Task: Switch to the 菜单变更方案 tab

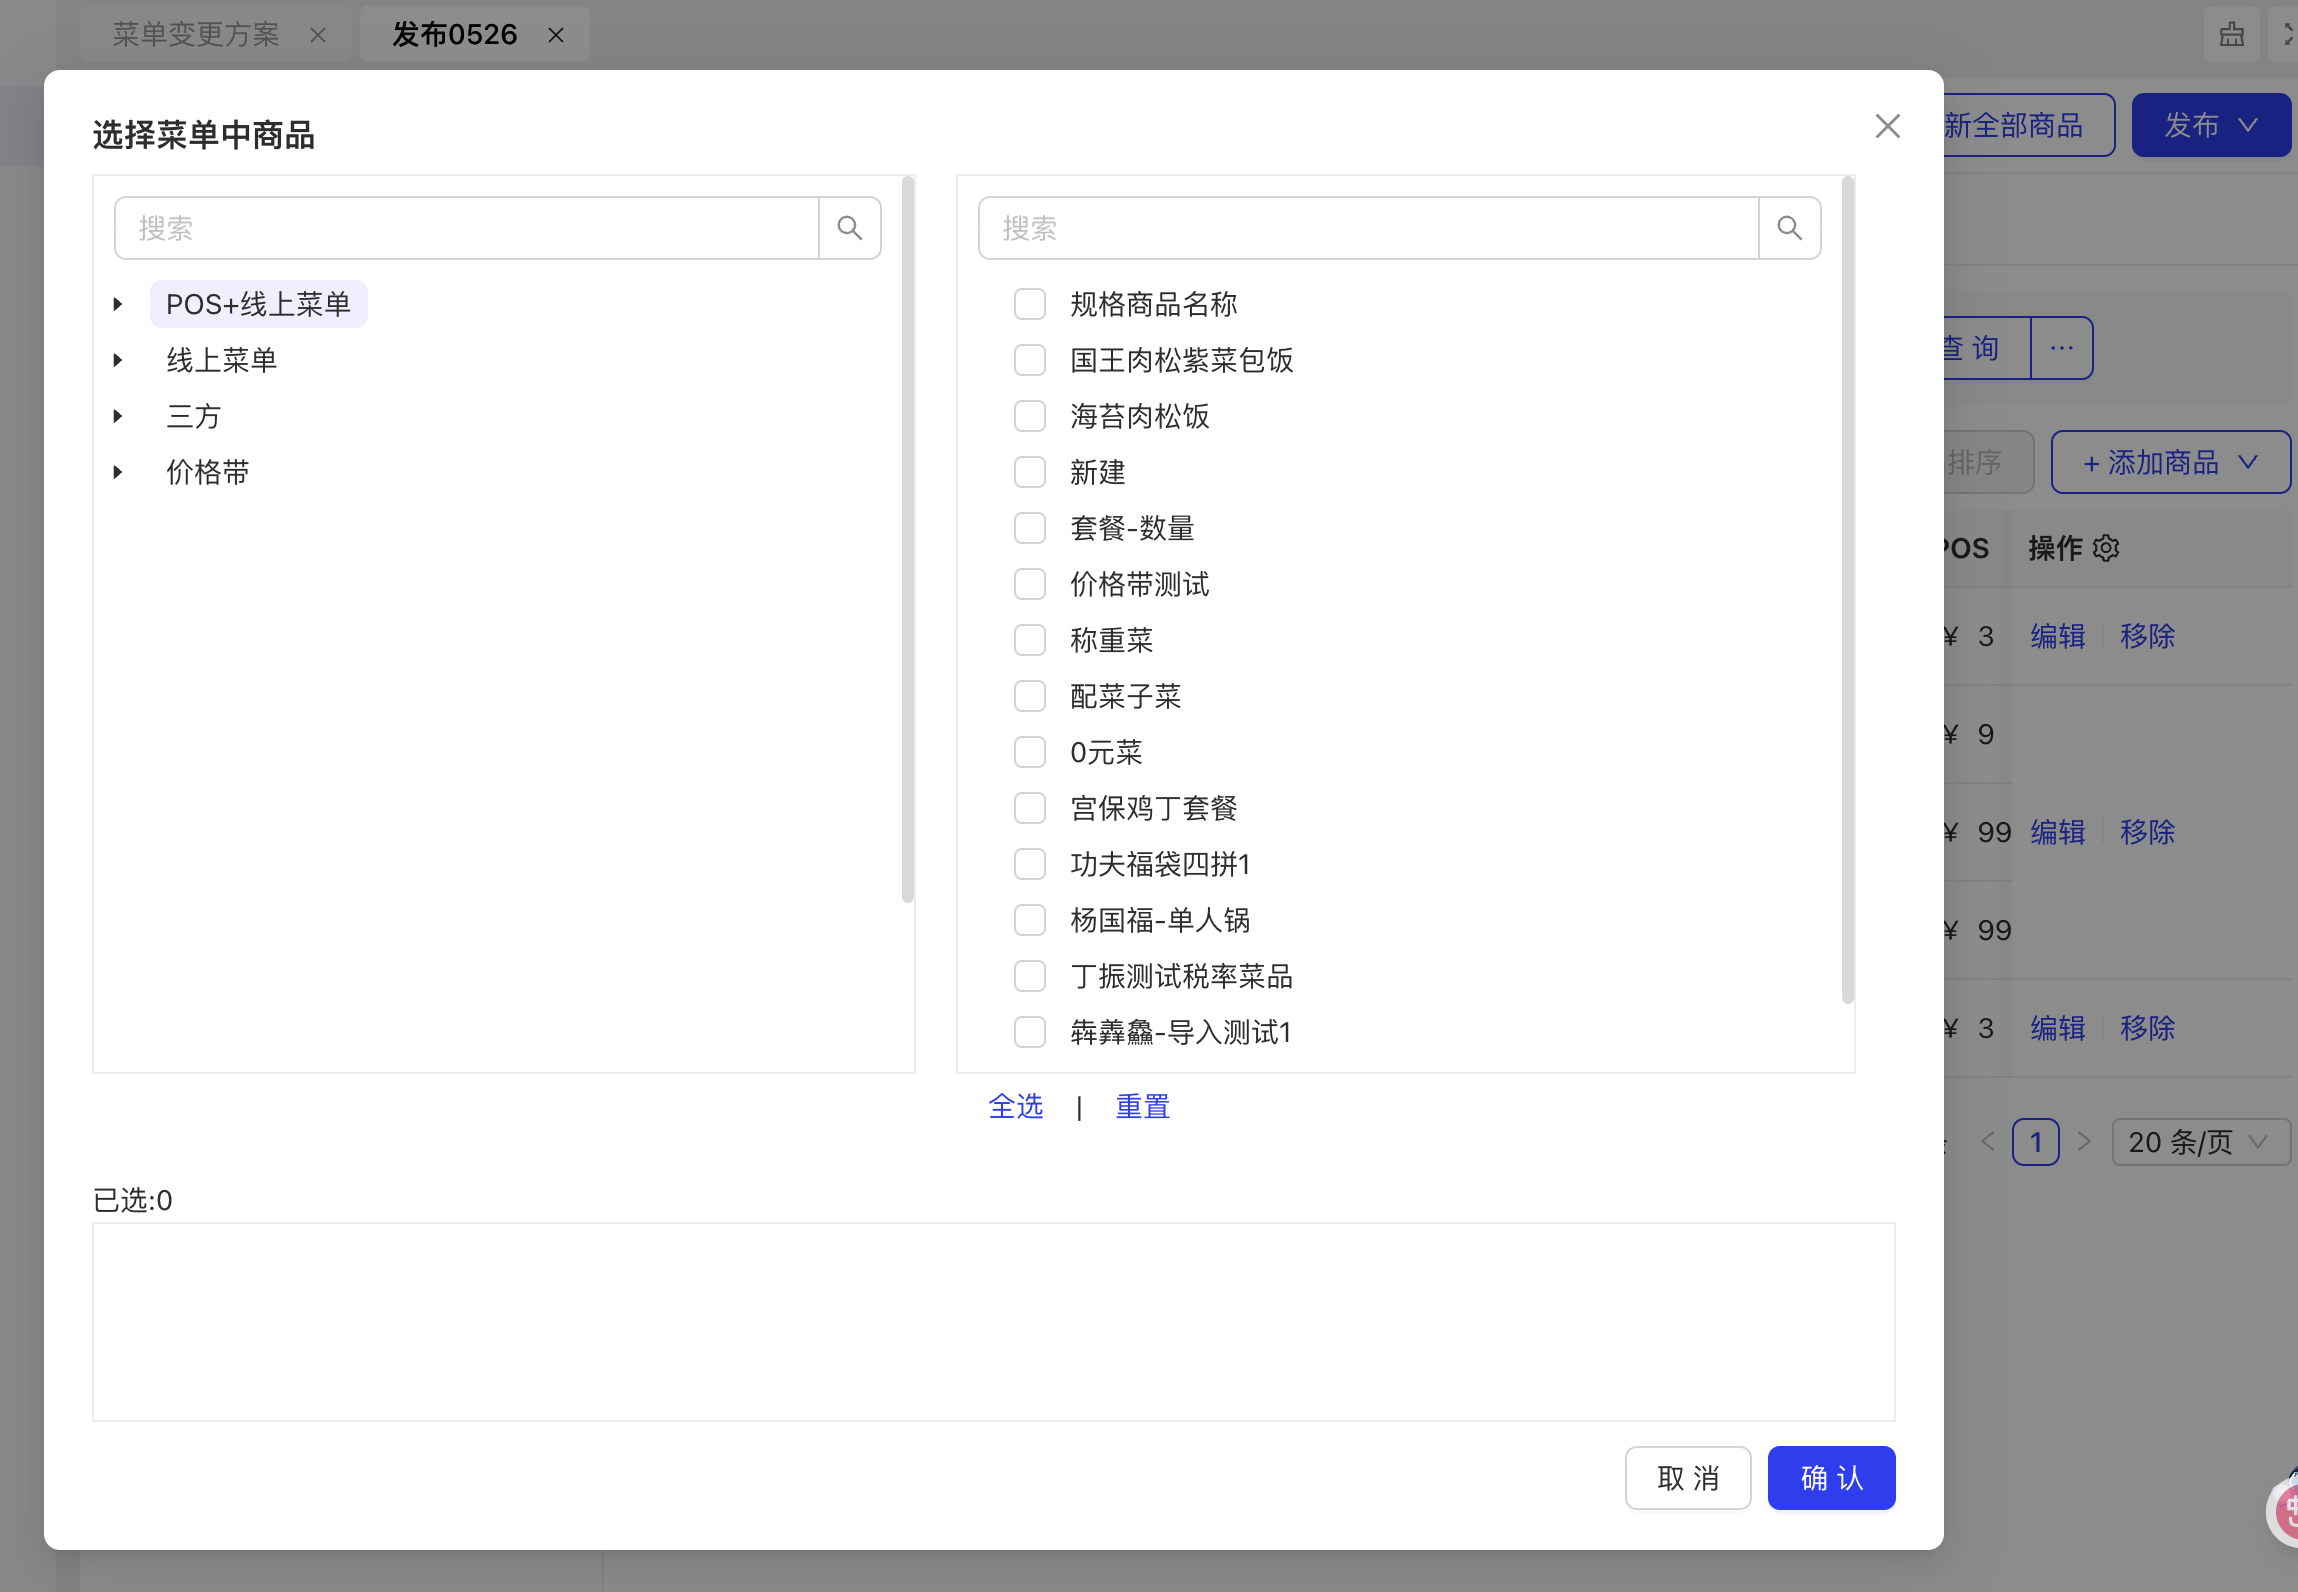Action: (x=196, y=35)
